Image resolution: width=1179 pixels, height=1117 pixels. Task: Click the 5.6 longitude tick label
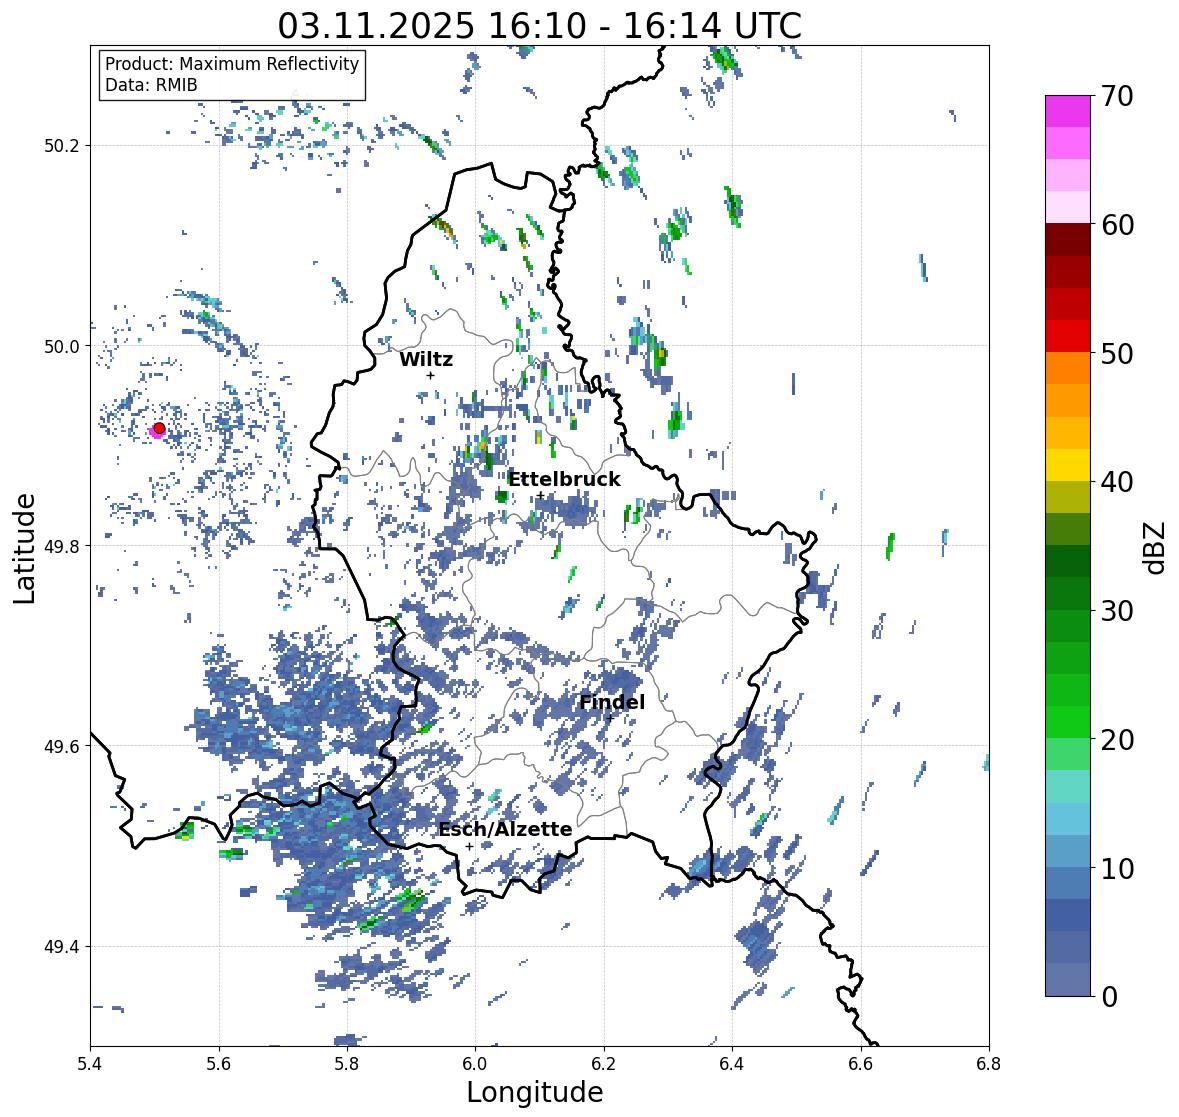(x=219, y=1063)
